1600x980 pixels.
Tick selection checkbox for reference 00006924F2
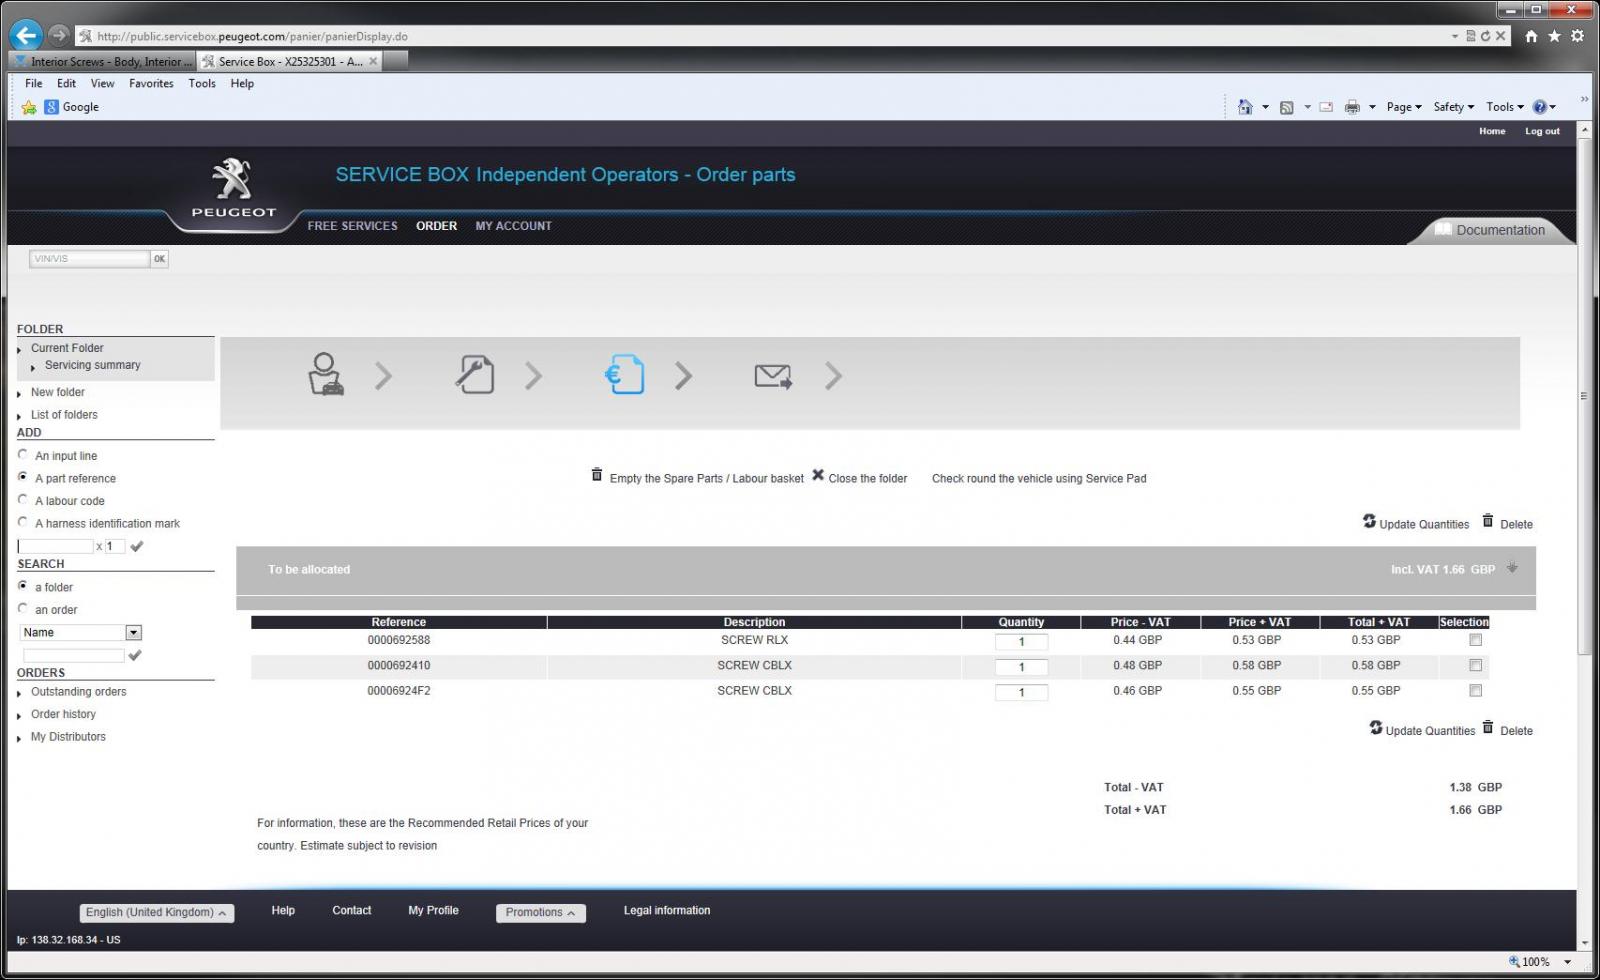[1475, 690]
